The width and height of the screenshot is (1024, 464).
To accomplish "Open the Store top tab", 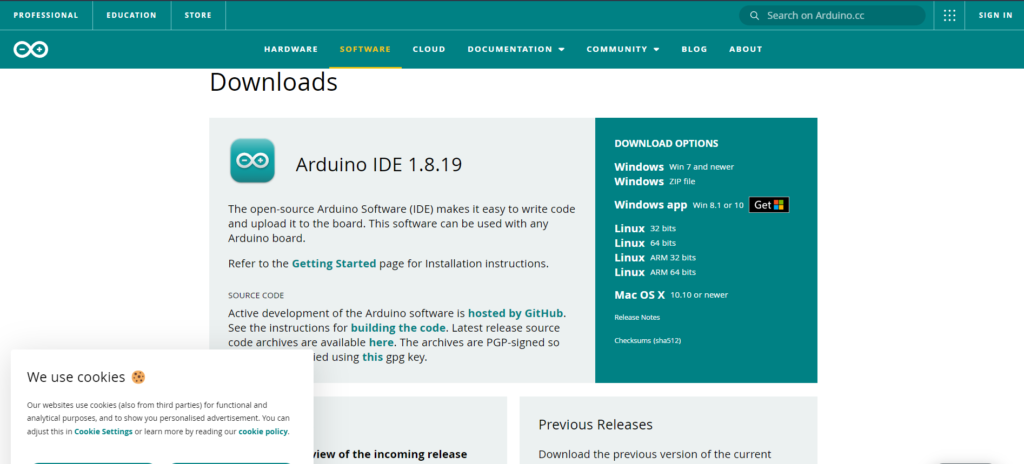I will pyautogui.click(x=198, y=15).
